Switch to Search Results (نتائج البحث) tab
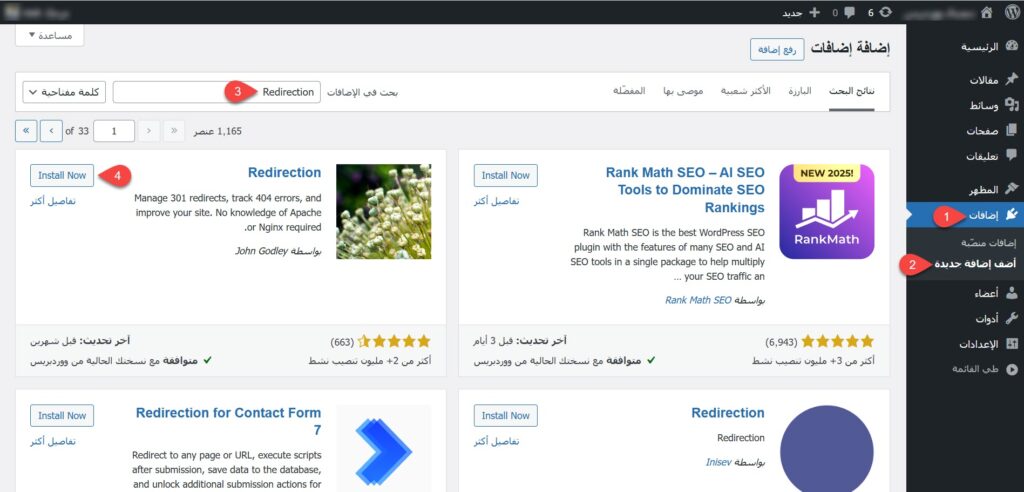The height and width of the screenshot is (492, 1024). 852,91
